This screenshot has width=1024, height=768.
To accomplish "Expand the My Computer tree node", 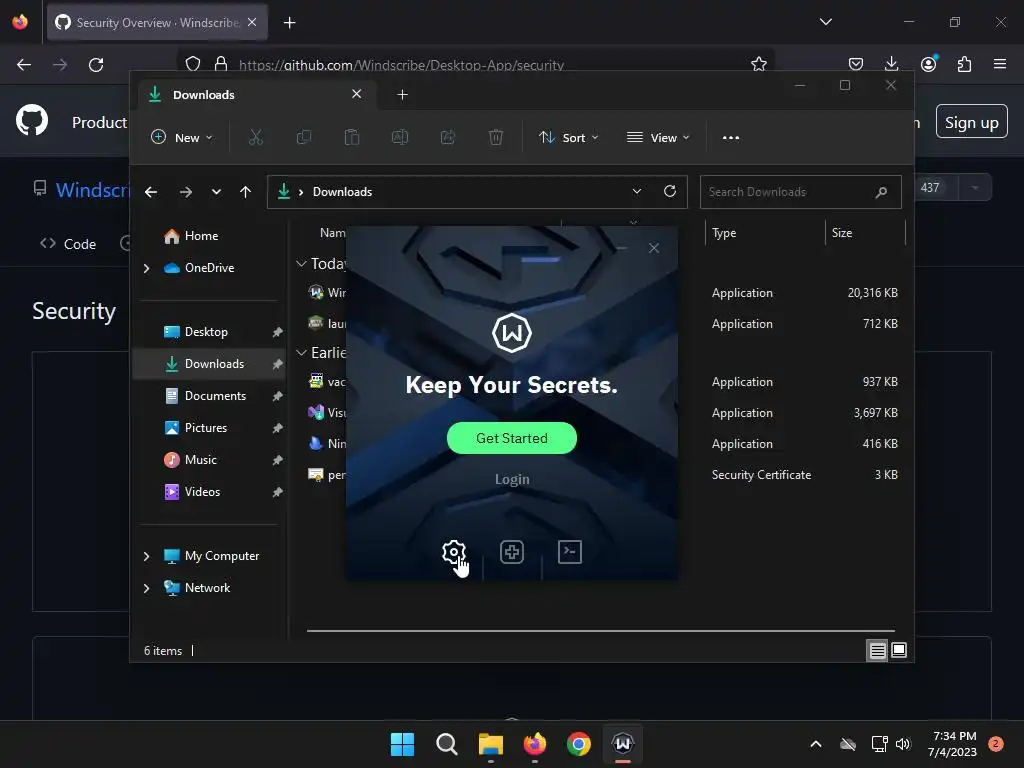I will click(x=146, y=556).
